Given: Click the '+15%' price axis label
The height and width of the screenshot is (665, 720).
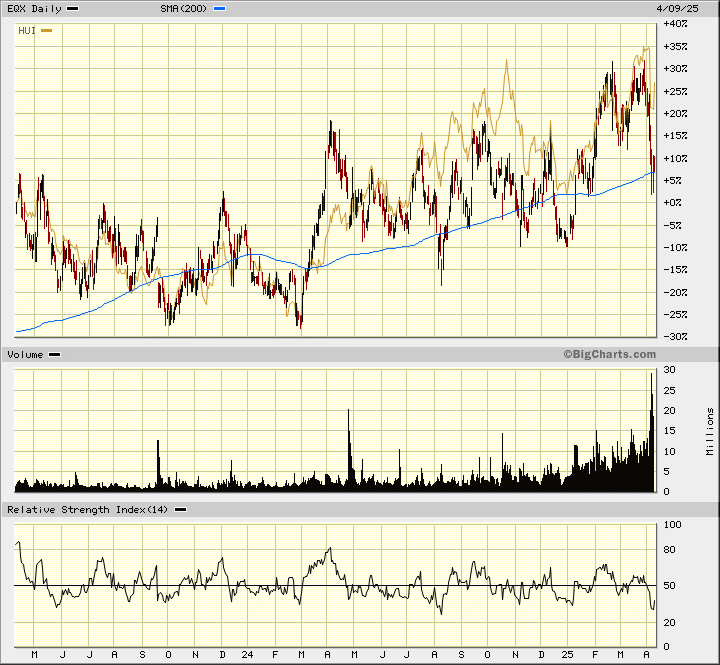Looking at the screenshot, I should click(x=675, y=135).
